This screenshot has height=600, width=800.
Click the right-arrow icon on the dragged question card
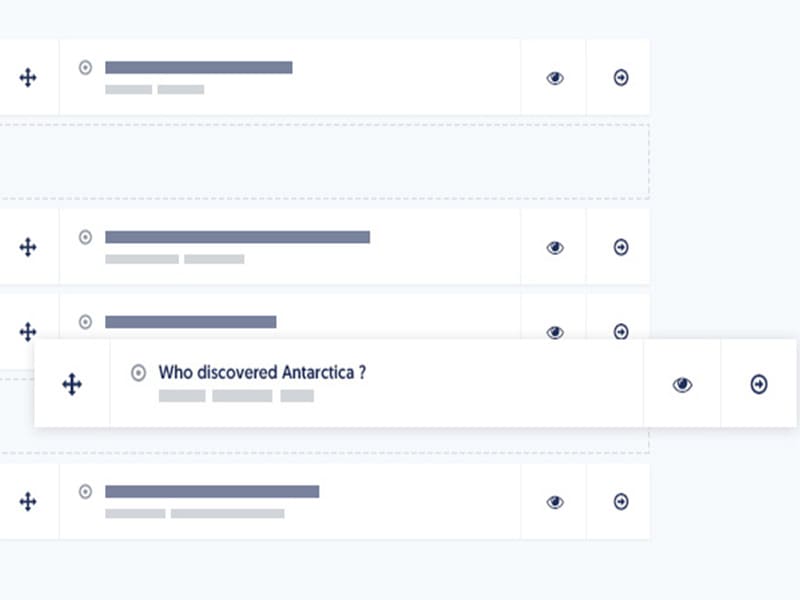point(758,383)
